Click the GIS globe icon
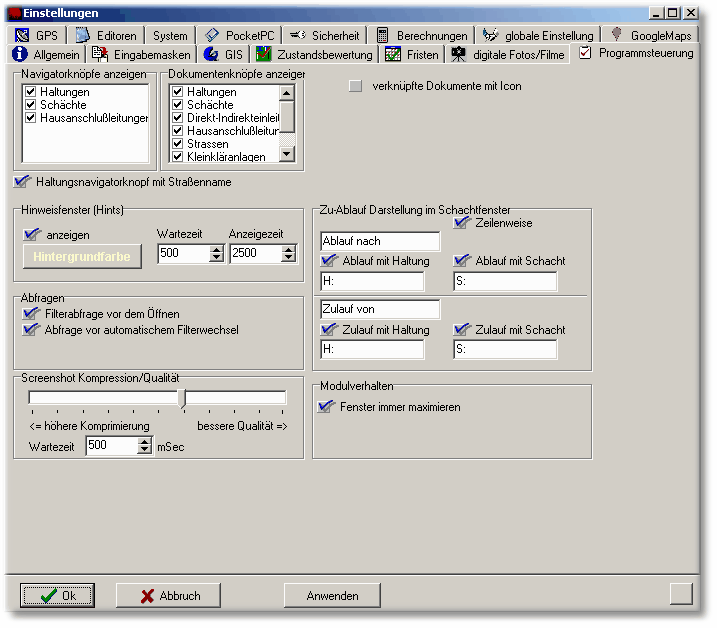The width and height of the screenshot is (717, 628). point(211,54)
